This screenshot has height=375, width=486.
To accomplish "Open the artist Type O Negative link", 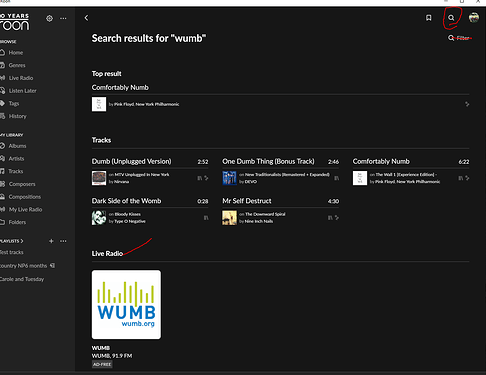I will (x=130, y=221).
